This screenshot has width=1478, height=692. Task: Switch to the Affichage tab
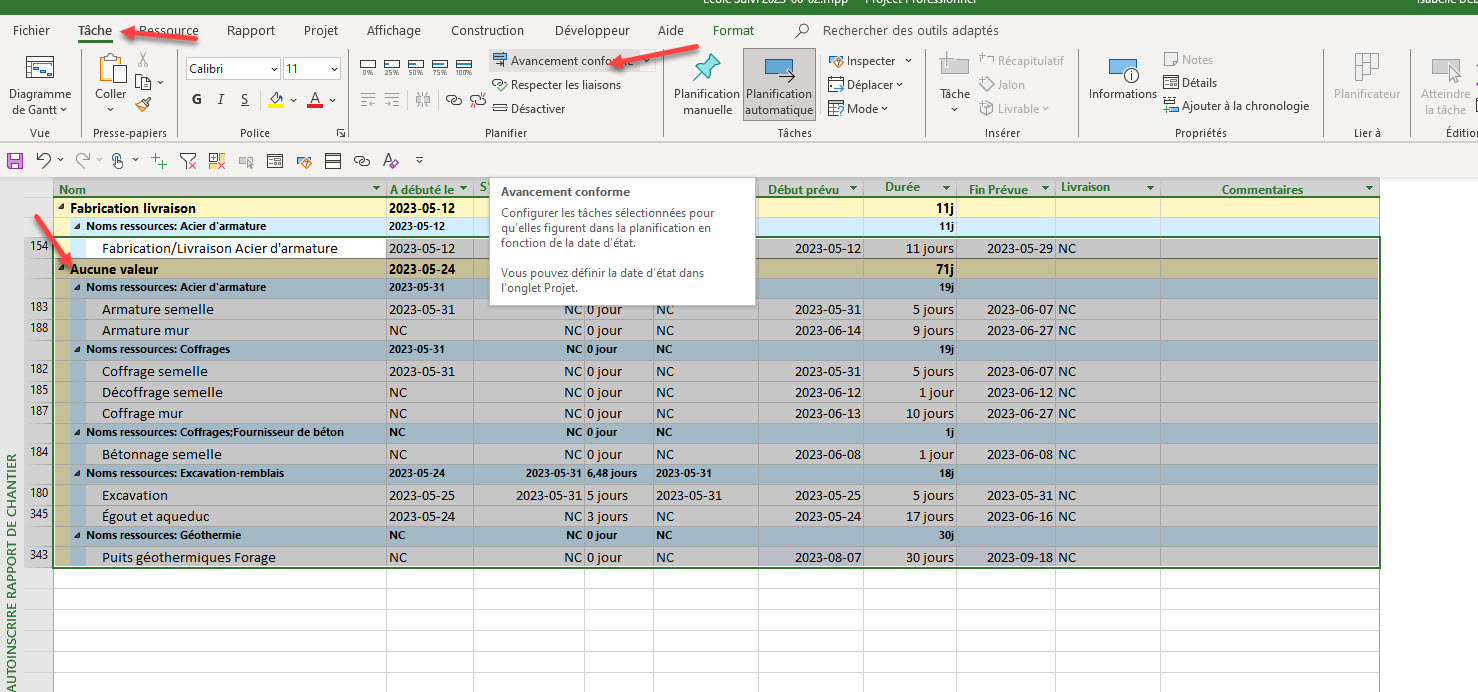(x=393, y=31)
